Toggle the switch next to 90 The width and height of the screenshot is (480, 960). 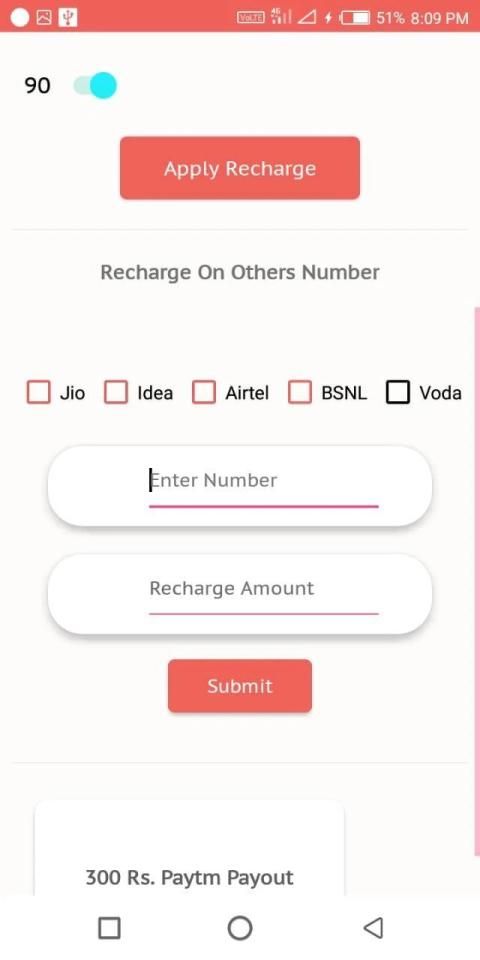click(x=95, y=85)
